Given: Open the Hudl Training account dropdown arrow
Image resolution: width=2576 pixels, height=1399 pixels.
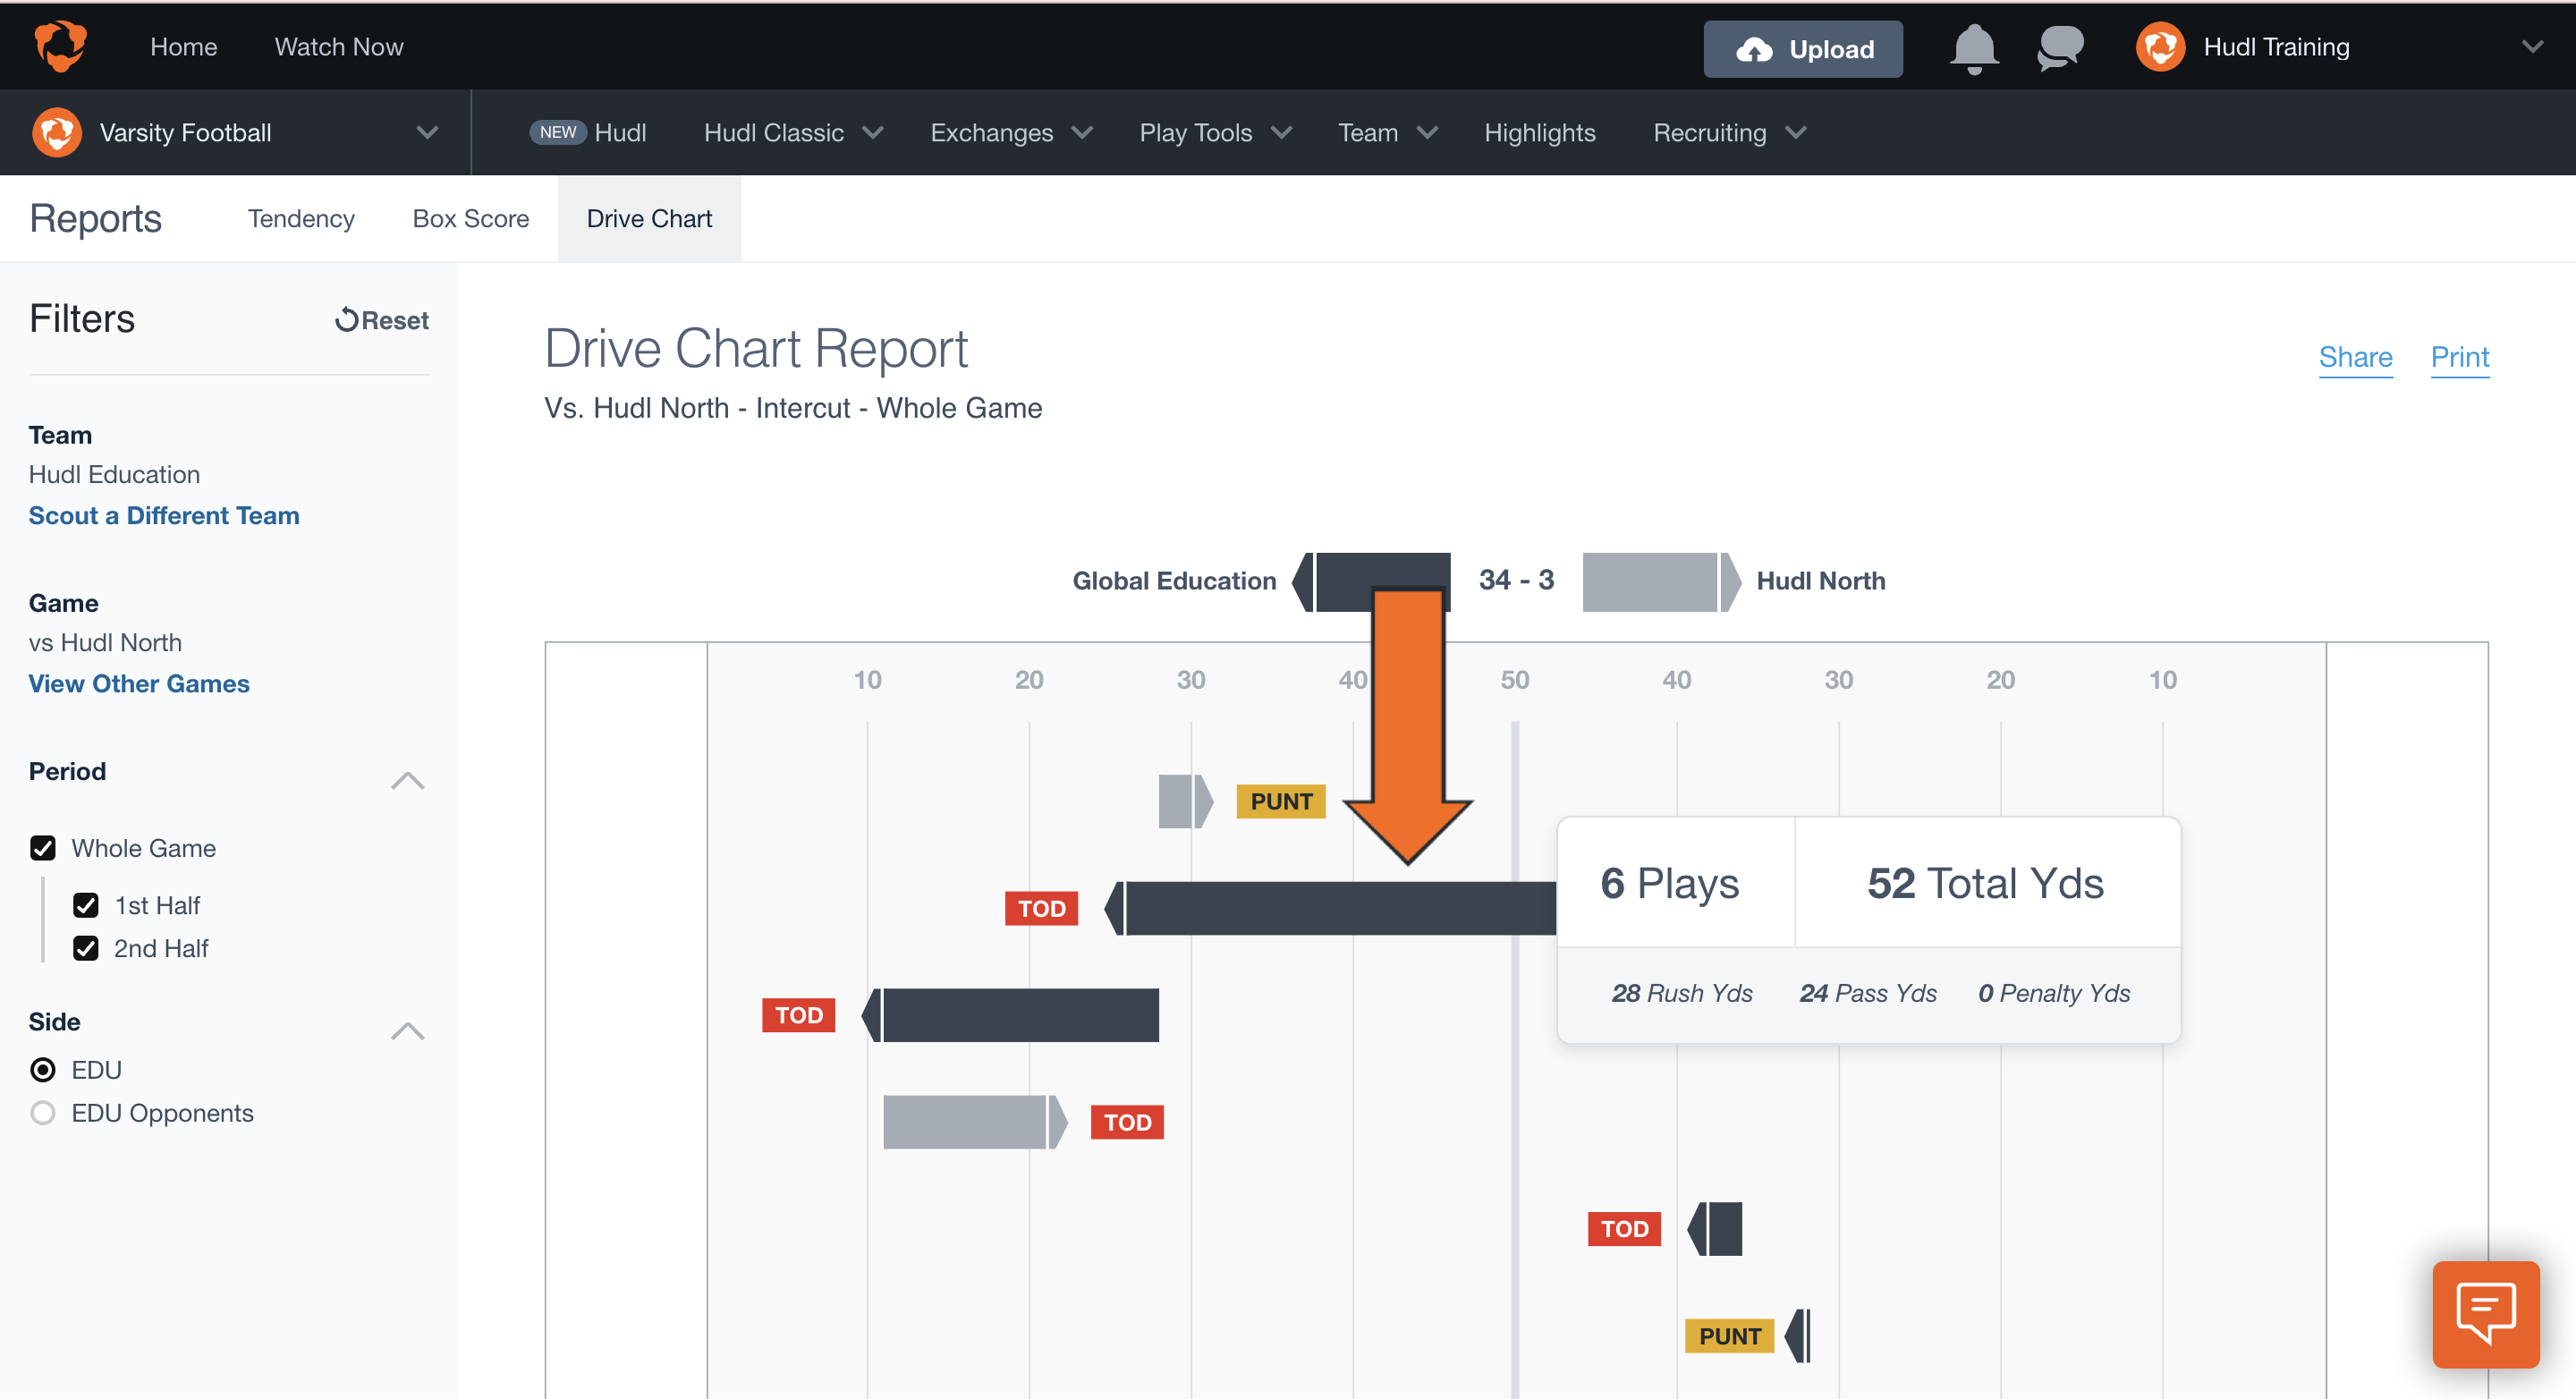Looking at the screenshot, I should click(2532, 47).
